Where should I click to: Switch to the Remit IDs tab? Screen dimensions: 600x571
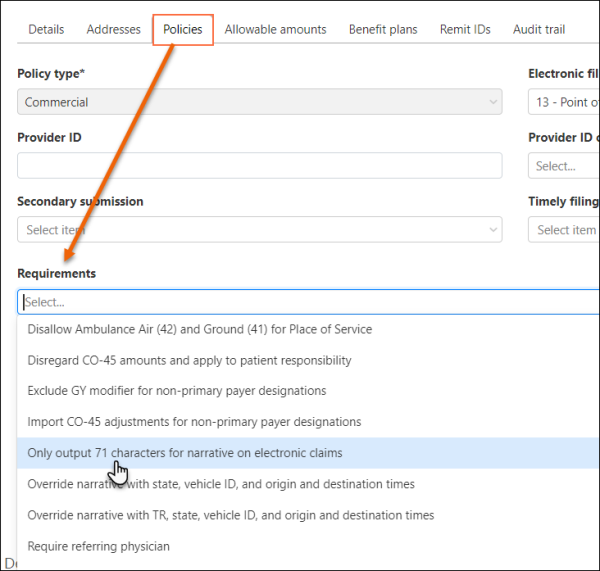tap(465, 29)
